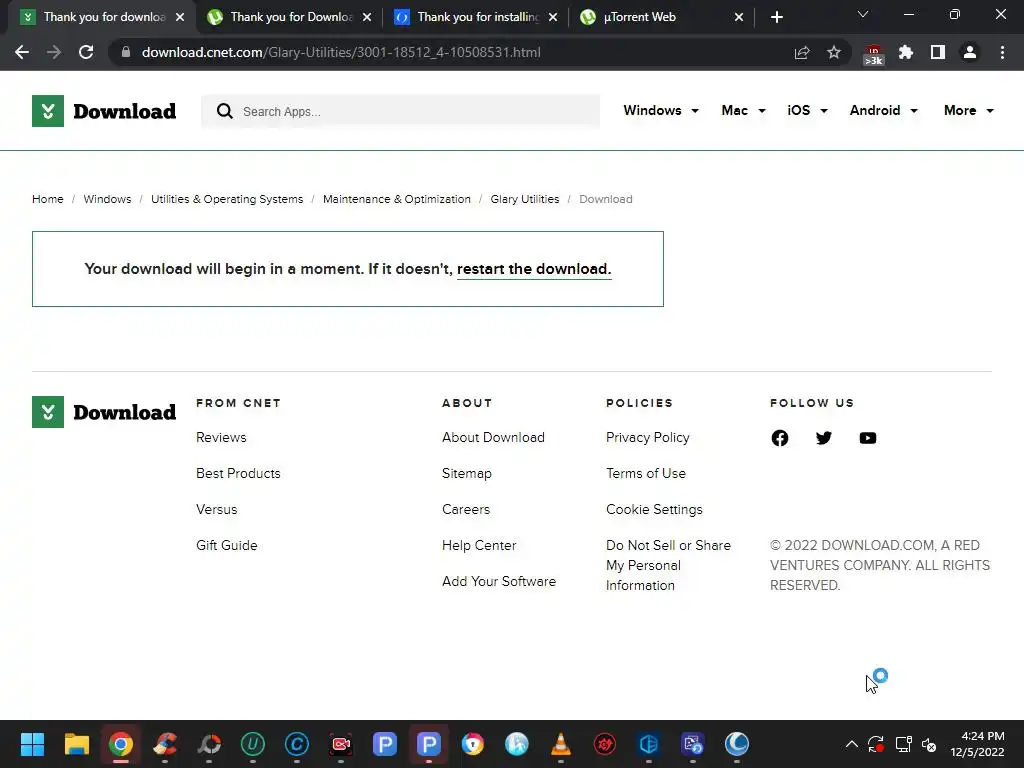1024x768 pixels.
Task: Open Maintenance & Optimization breadcrumb
Action: click(396, 199)
